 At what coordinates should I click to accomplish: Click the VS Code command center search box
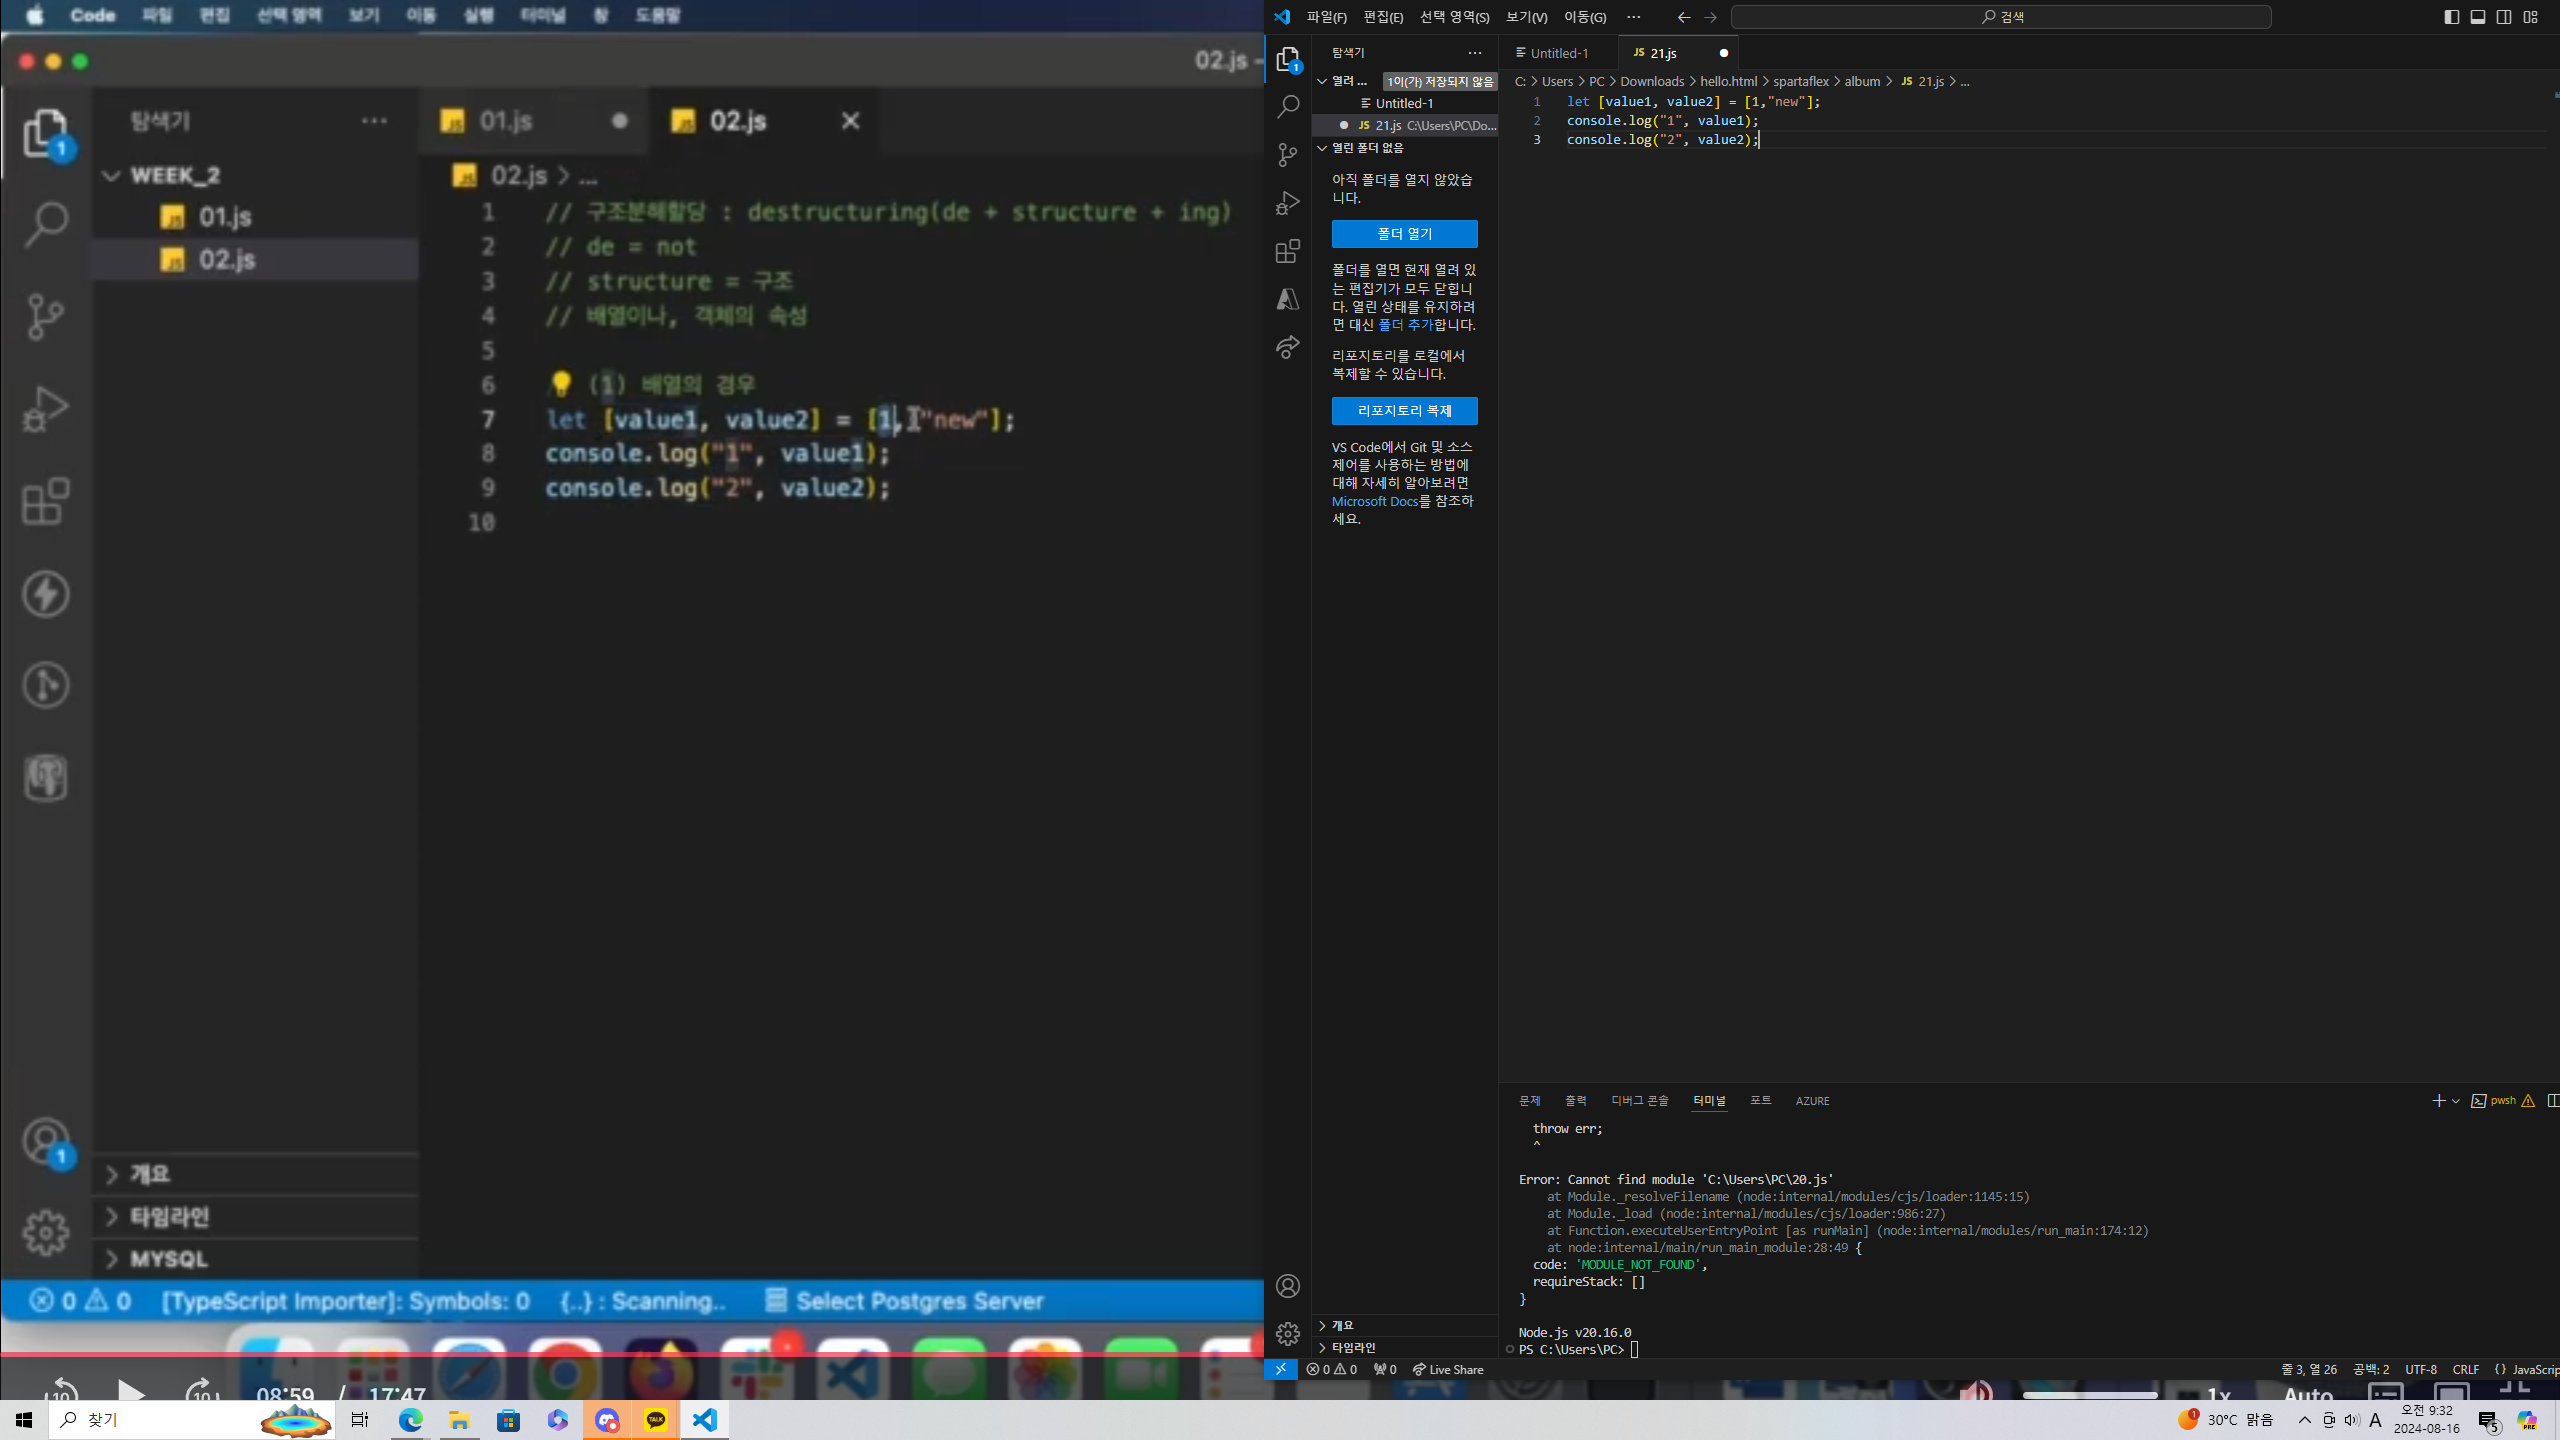click(2001, 17)
